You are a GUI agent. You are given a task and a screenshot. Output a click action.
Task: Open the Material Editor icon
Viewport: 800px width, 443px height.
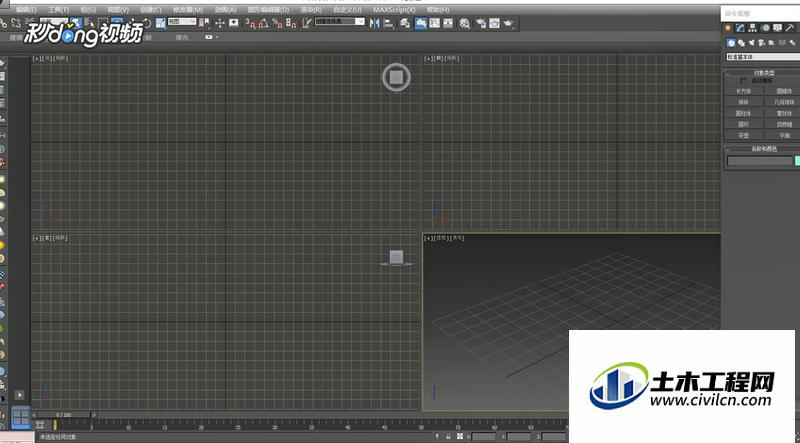(x=465, y=23)
